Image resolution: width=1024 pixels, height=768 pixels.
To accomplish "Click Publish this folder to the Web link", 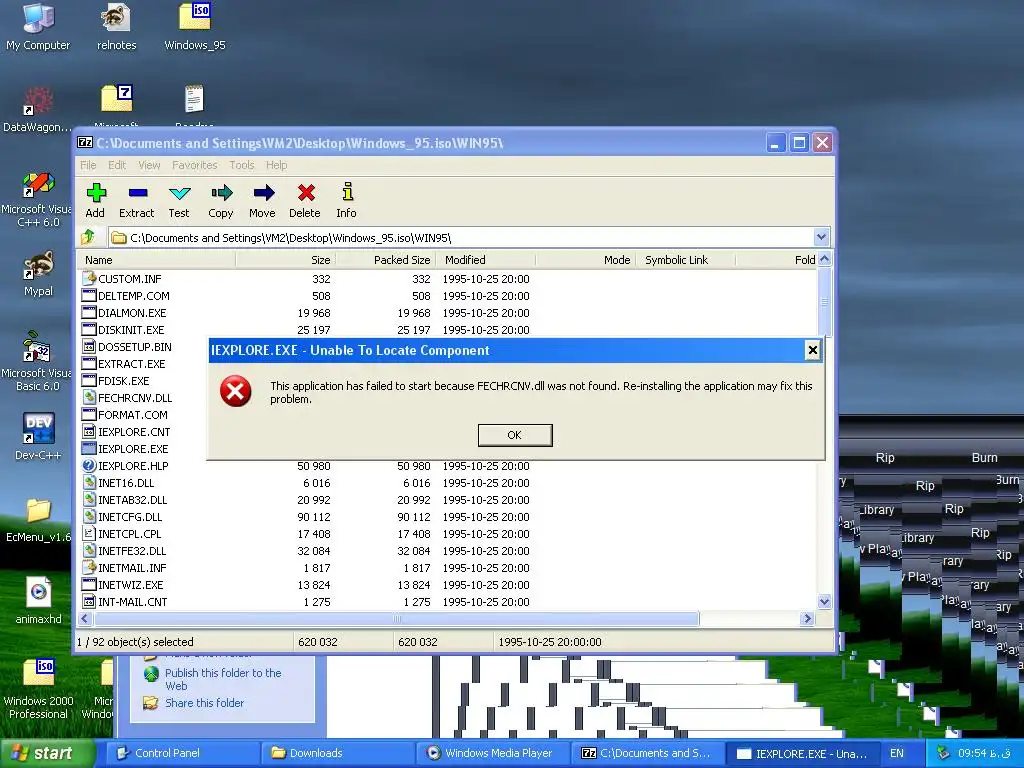I will 223,679.
